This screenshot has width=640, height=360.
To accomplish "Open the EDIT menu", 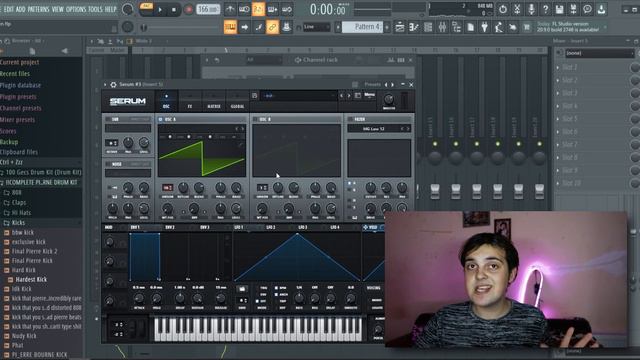I will (x=8, y=9).
